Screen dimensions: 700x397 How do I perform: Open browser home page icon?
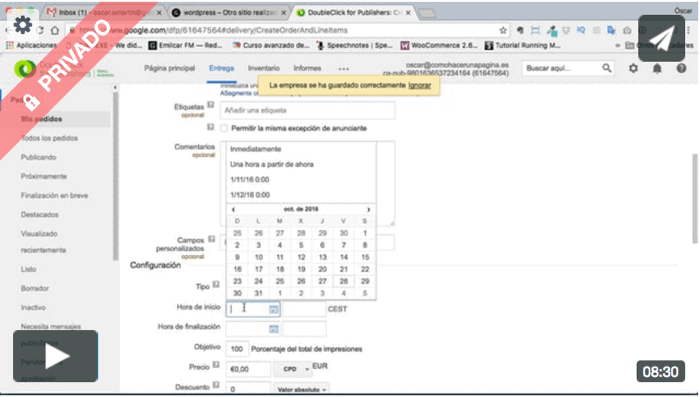coord(55,30)
